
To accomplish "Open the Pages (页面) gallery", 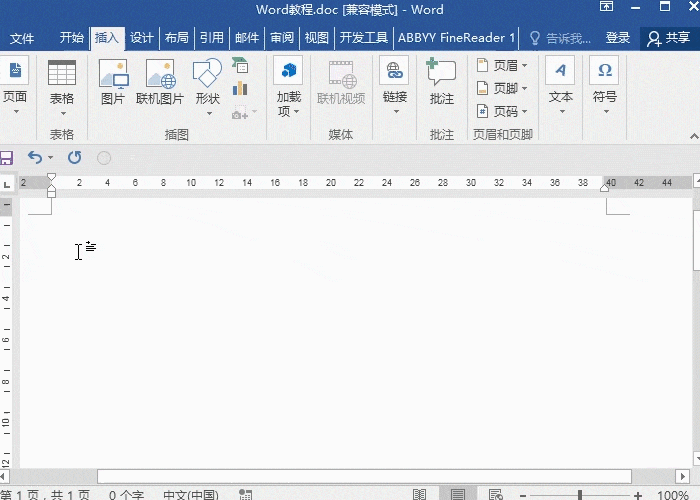I will (15, 85).
